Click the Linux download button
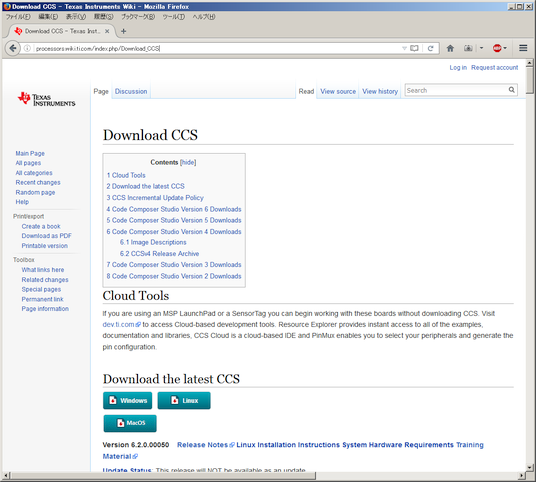 click(x=184, y=400)
